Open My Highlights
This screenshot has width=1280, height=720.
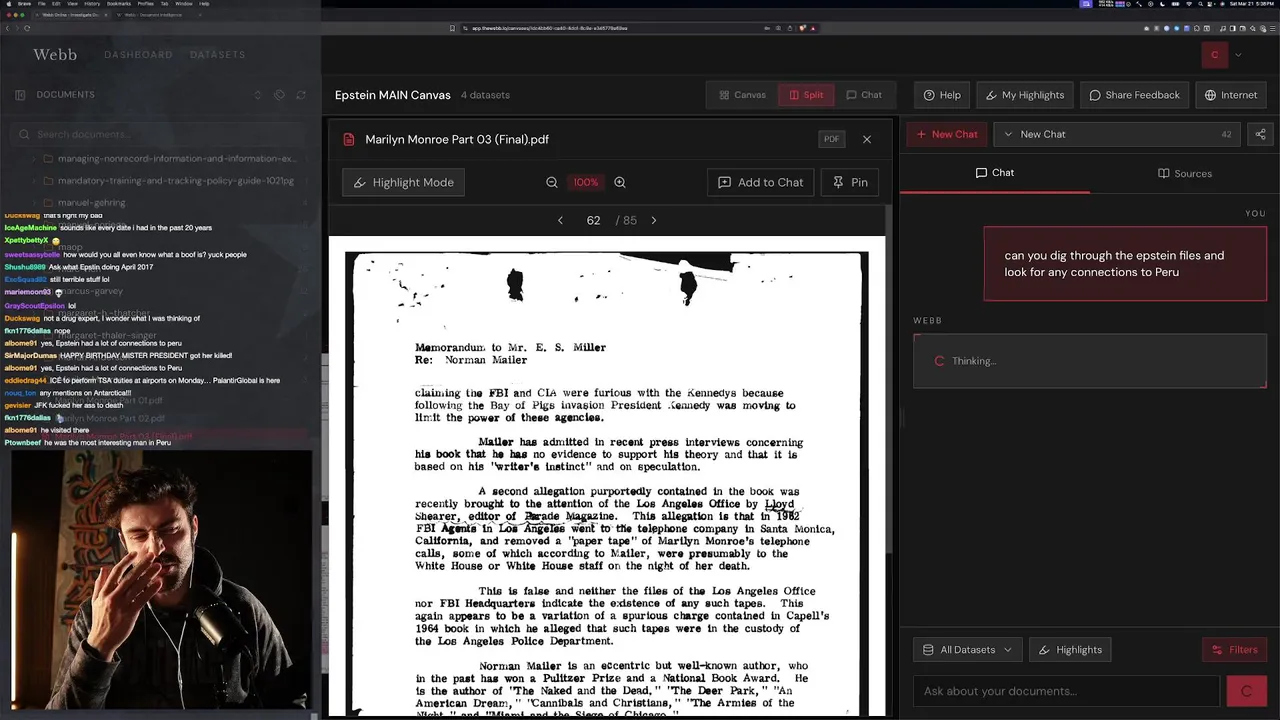[x=1025, y=95]
